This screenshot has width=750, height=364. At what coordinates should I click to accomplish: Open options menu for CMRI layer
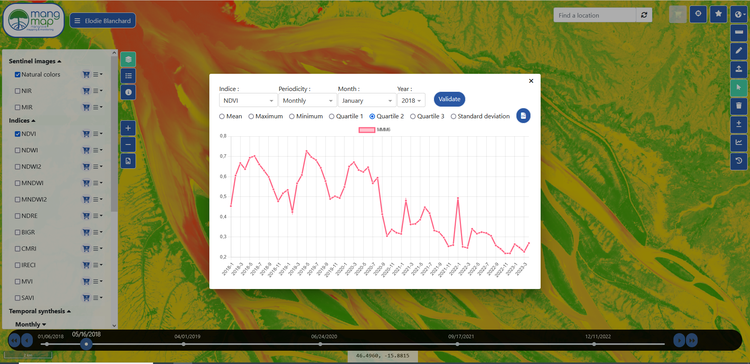pos(98,249)
